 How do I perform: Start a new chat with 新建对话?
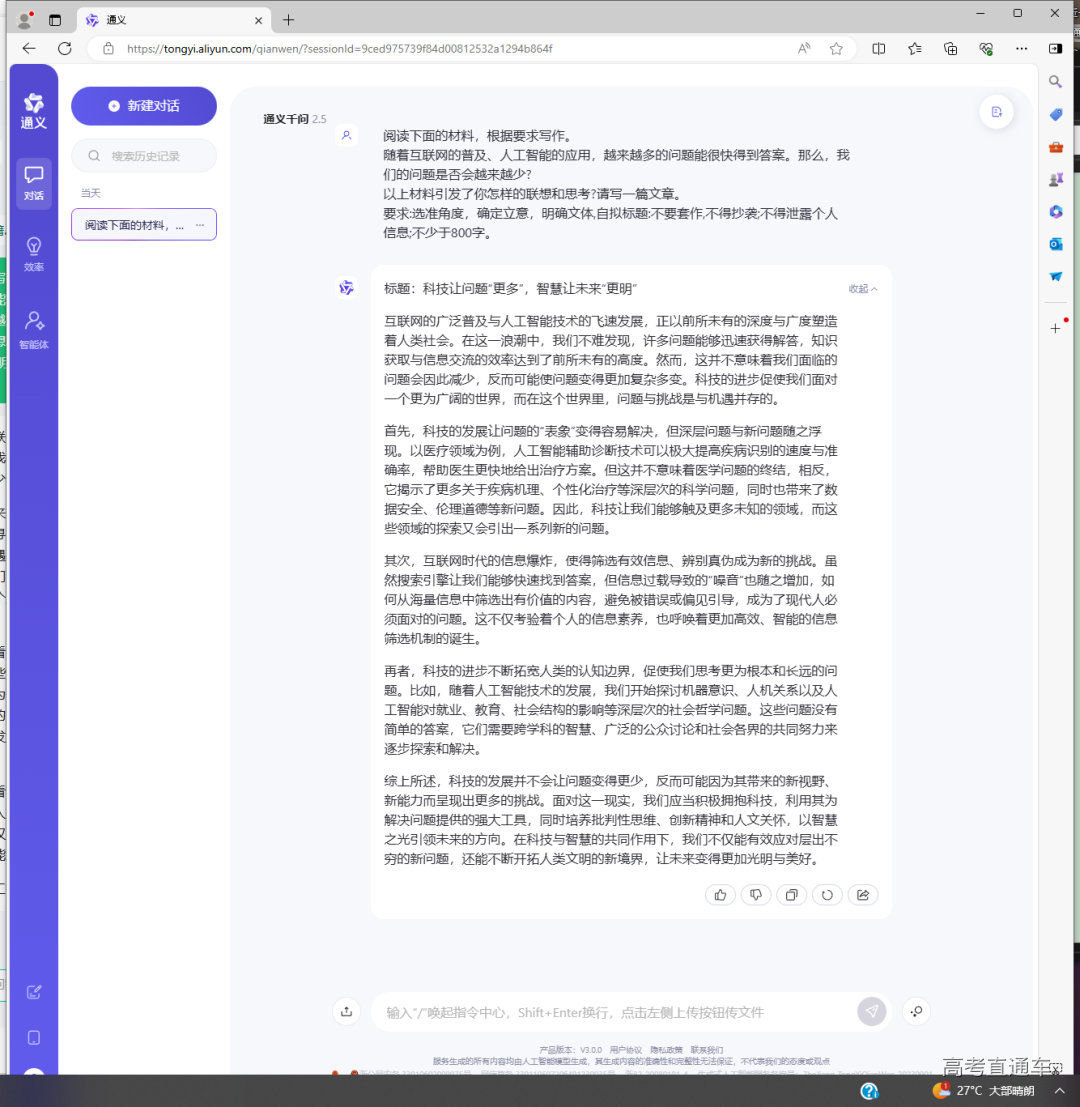point(143,106)
